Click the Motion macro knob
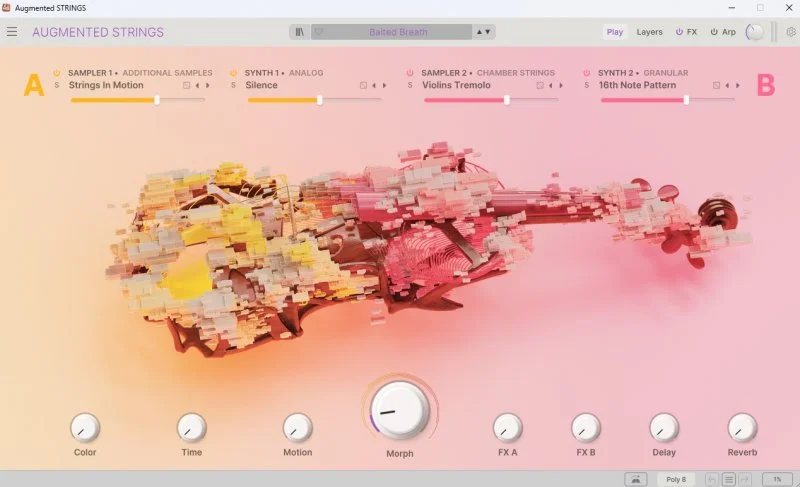Image resolution: width=800 pixels, height=487 pixels. tap(297, 427)
